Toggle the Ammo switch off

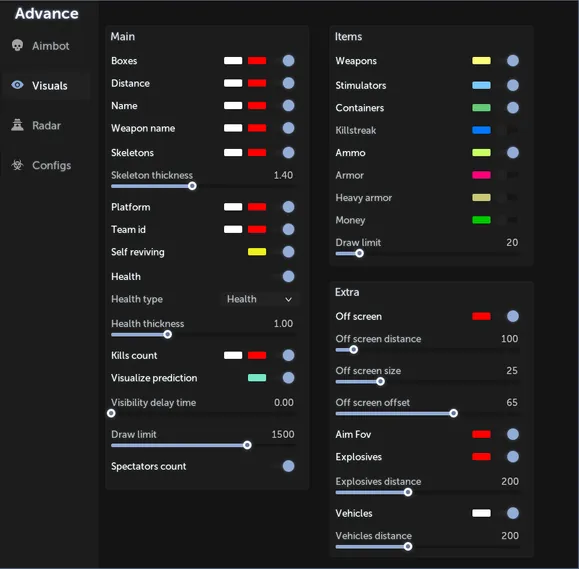coord(510,152)
